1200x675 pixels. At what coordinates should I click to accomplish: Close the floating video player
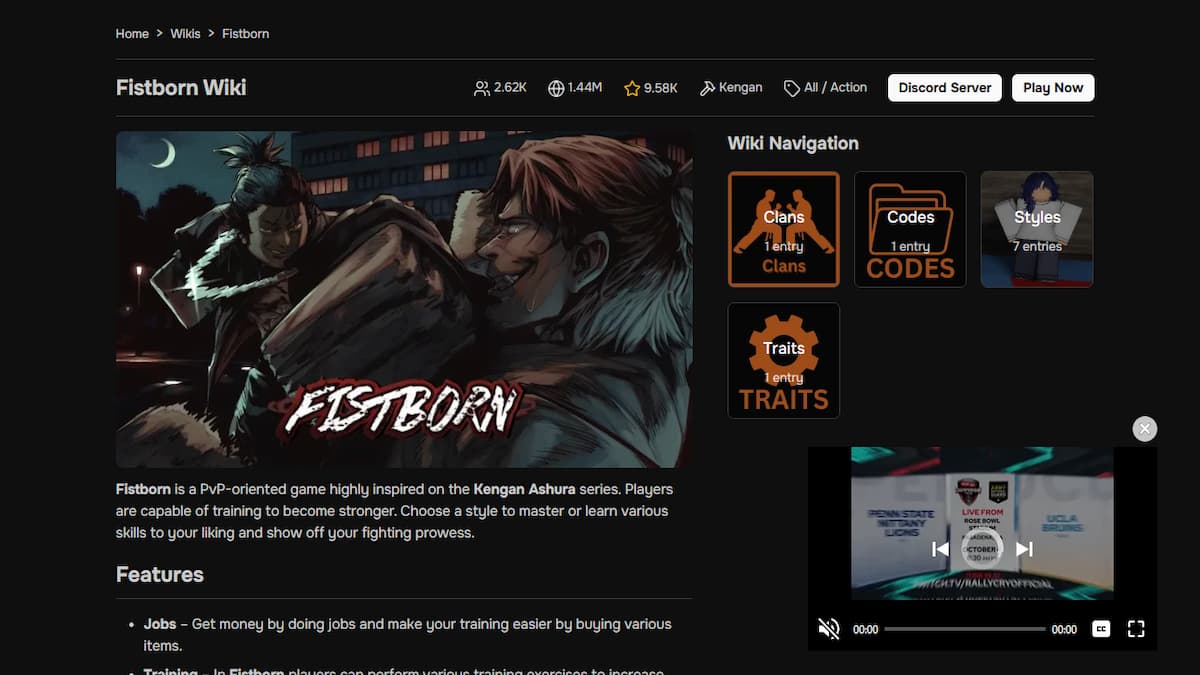point(1145,429)
